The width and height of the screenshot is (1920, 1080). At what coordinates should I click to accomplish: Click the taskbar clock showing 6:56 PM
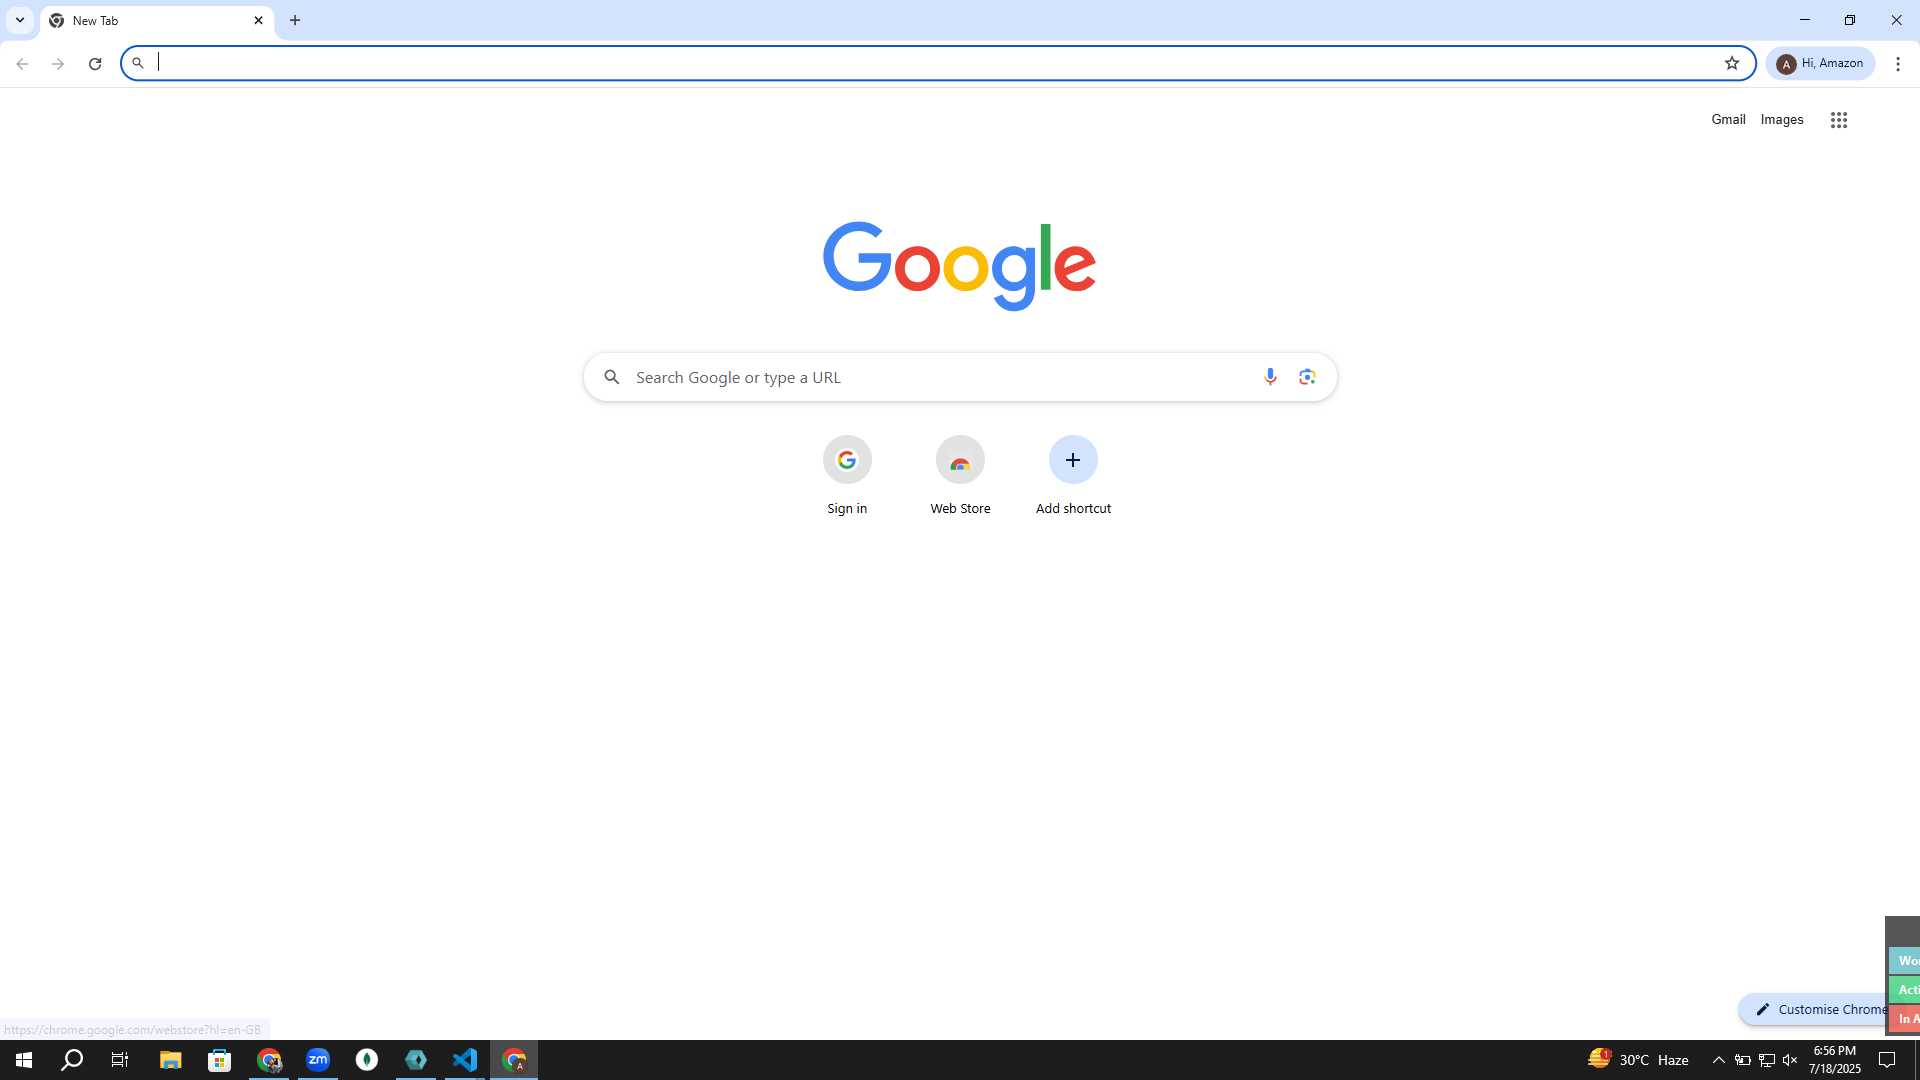[1834, 1060]
